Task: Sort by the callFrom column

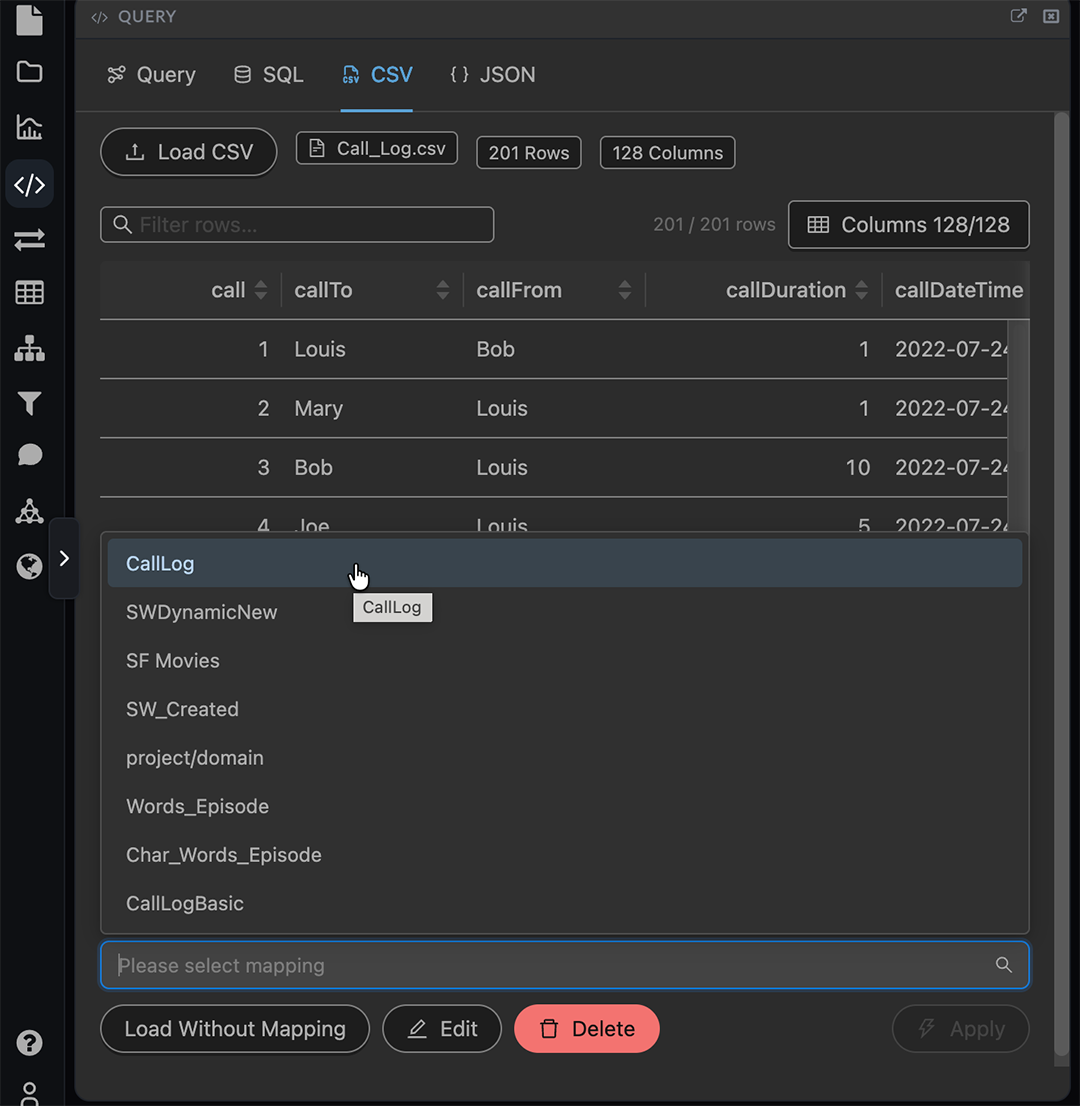Action: point(624,290)
